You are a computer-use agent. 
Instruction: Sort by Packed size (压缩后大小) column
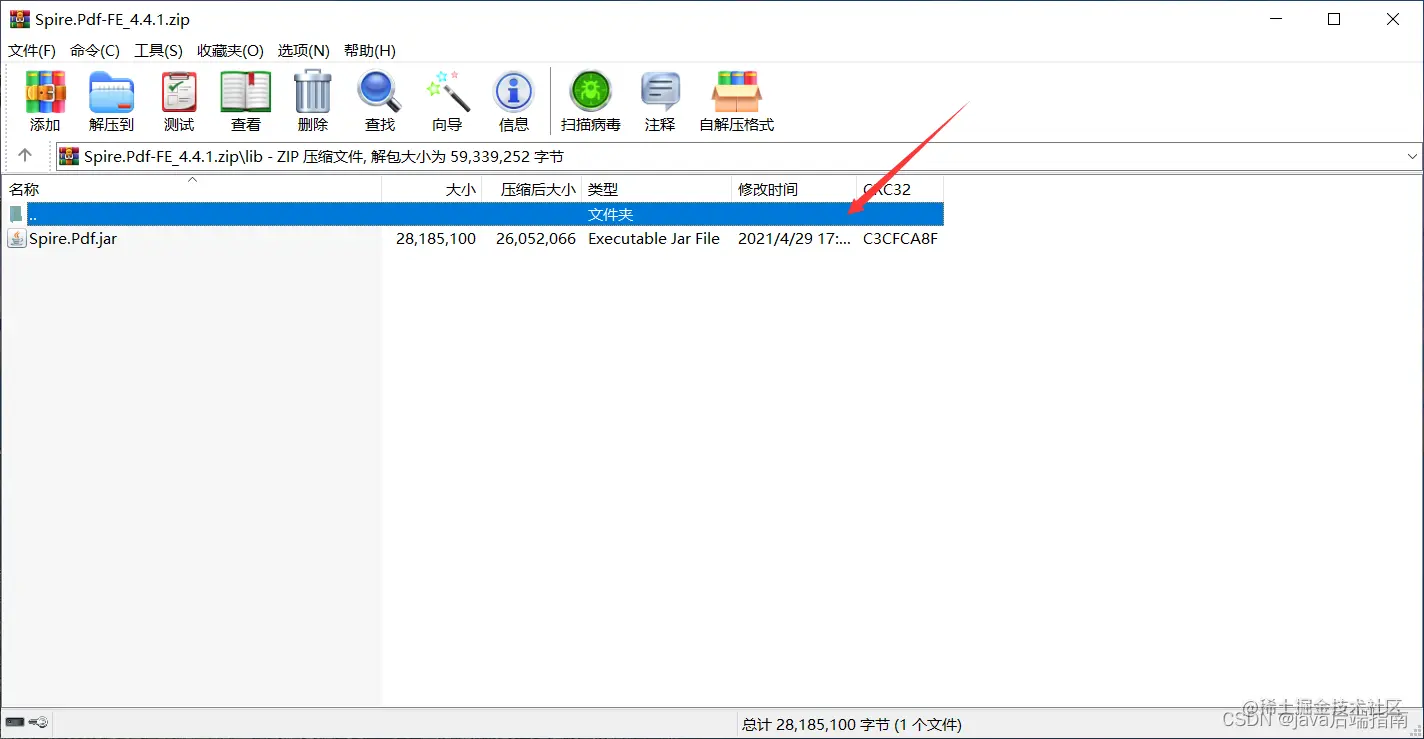click(532, 189)
